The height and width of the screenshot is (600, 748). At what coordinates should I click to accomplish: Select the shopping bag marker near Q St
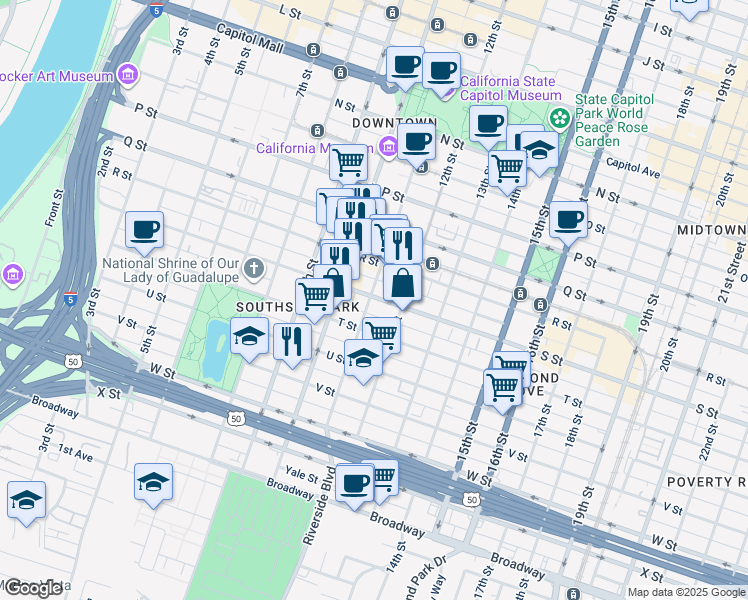[402, 283]
